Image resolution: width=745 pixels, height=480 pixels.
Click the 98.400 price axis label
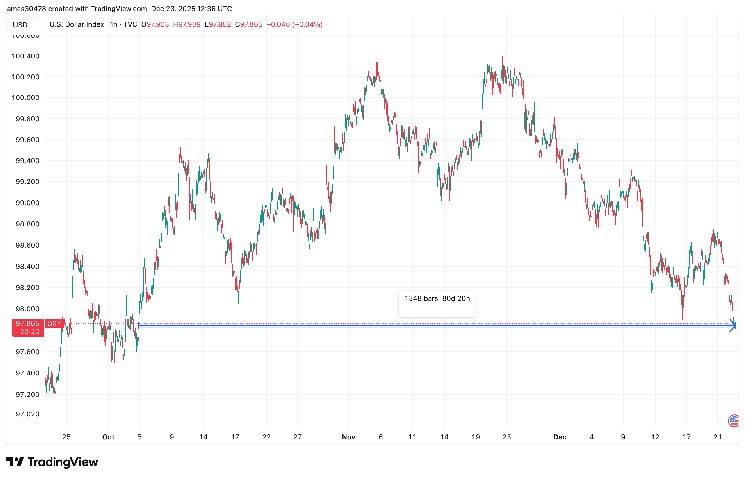pos(27,266)
